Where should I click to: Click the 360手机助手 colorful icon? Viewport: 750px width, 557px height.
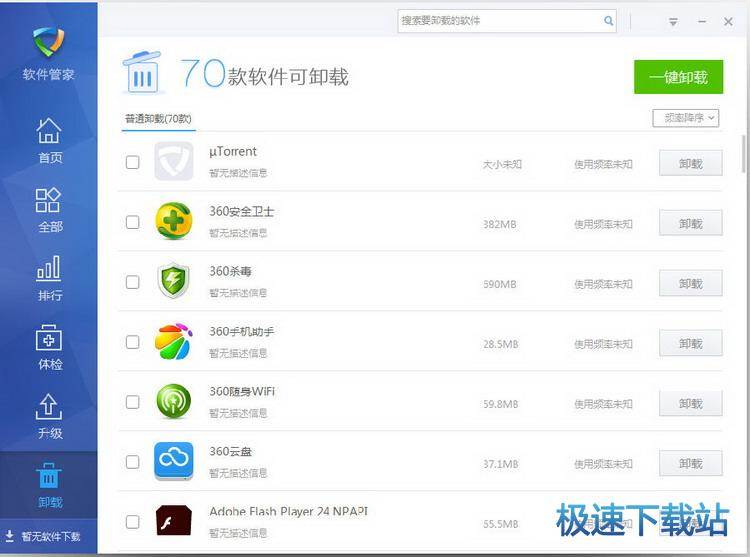(x=174, y=341)
